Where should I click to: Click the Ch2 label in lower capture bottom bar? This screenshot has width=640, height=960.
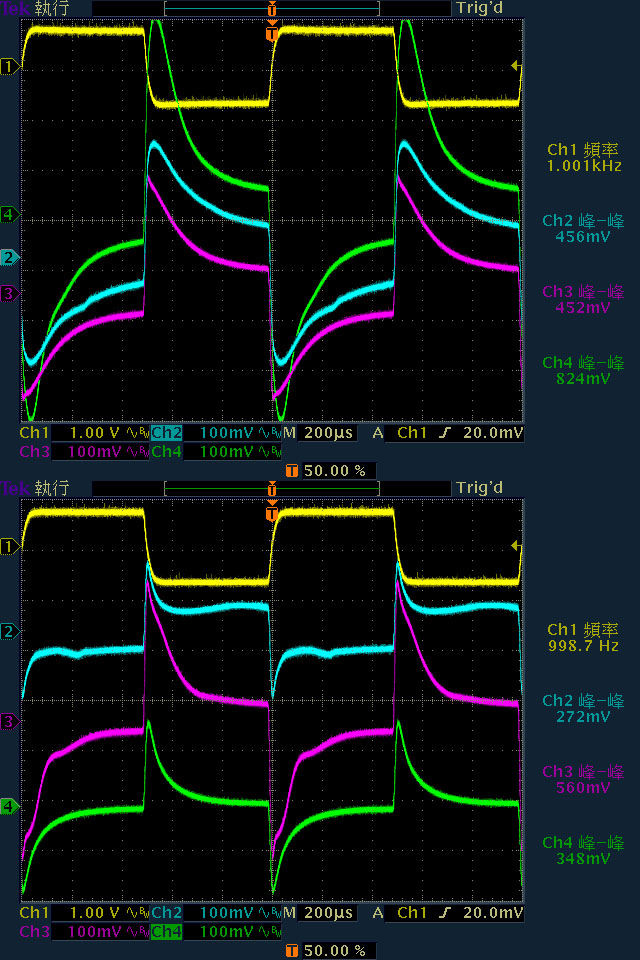167,913
